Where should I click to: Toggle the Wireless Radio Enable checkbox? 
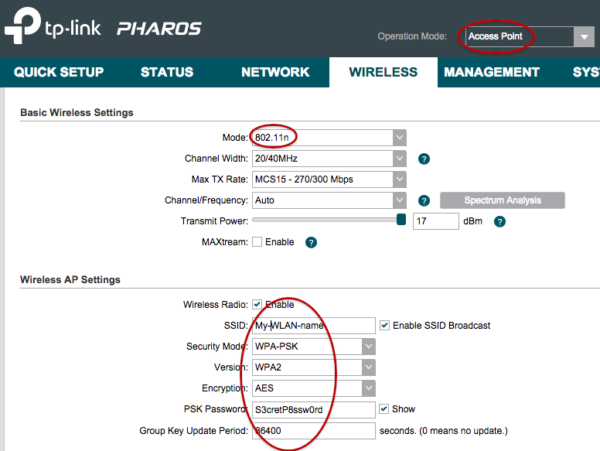tap(257, 304)
